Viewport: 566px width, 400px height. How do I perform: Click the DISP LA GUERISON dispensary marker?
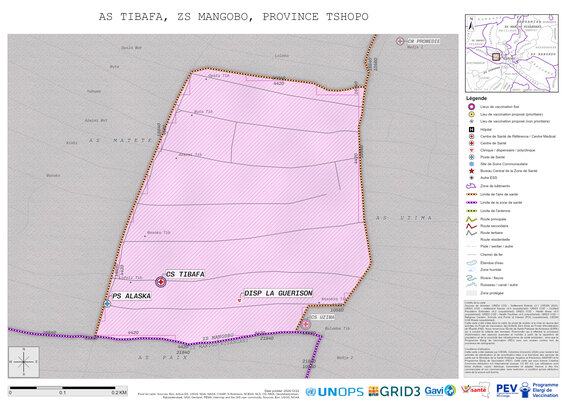(239, 300)
